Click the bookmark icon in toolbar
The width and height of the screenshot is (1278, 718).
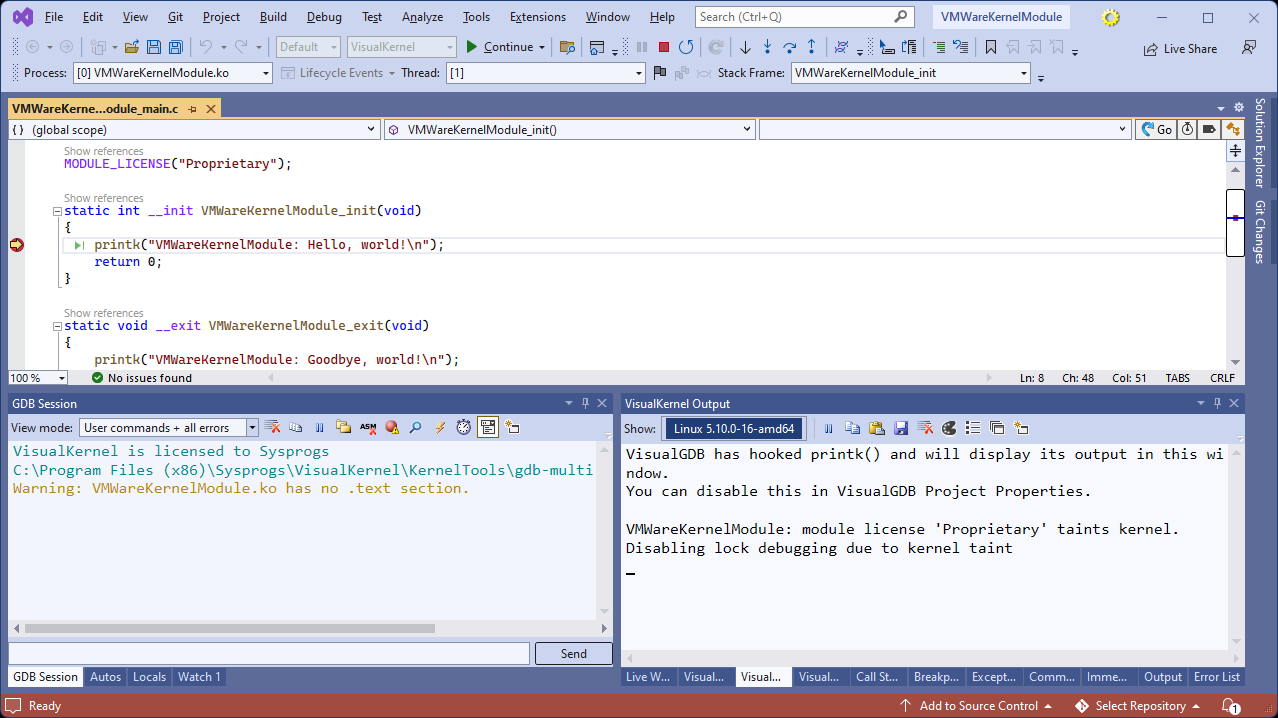(x=990, y=47)
